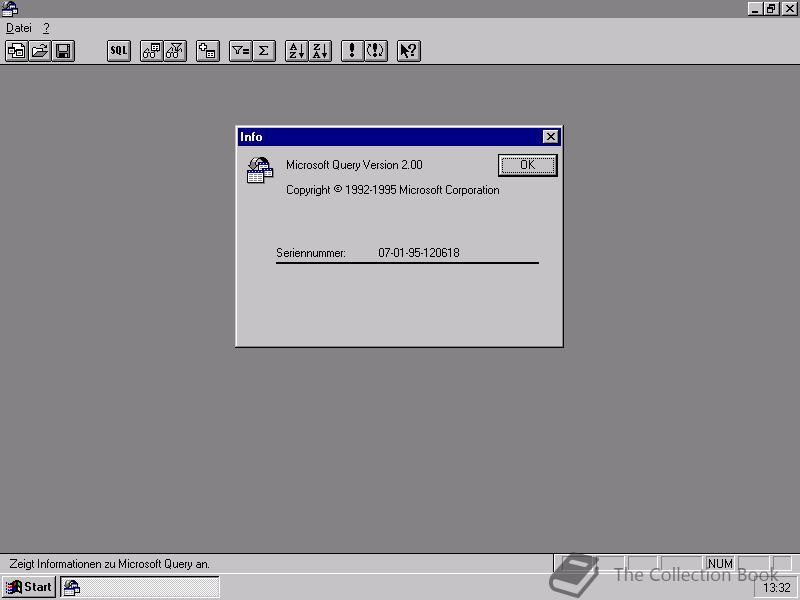Click the OK button in Info dialog
800x600 pixels.
528,165
